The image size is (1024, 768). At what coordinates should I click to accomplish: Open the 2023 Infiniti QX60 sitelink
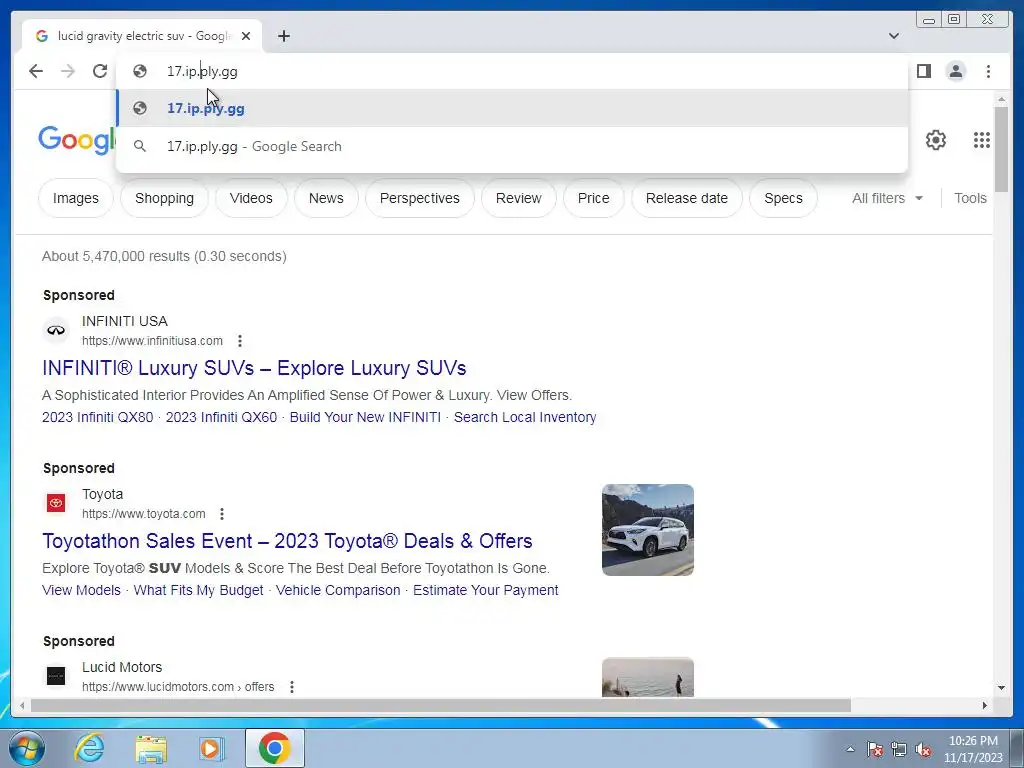coord(221,417)
